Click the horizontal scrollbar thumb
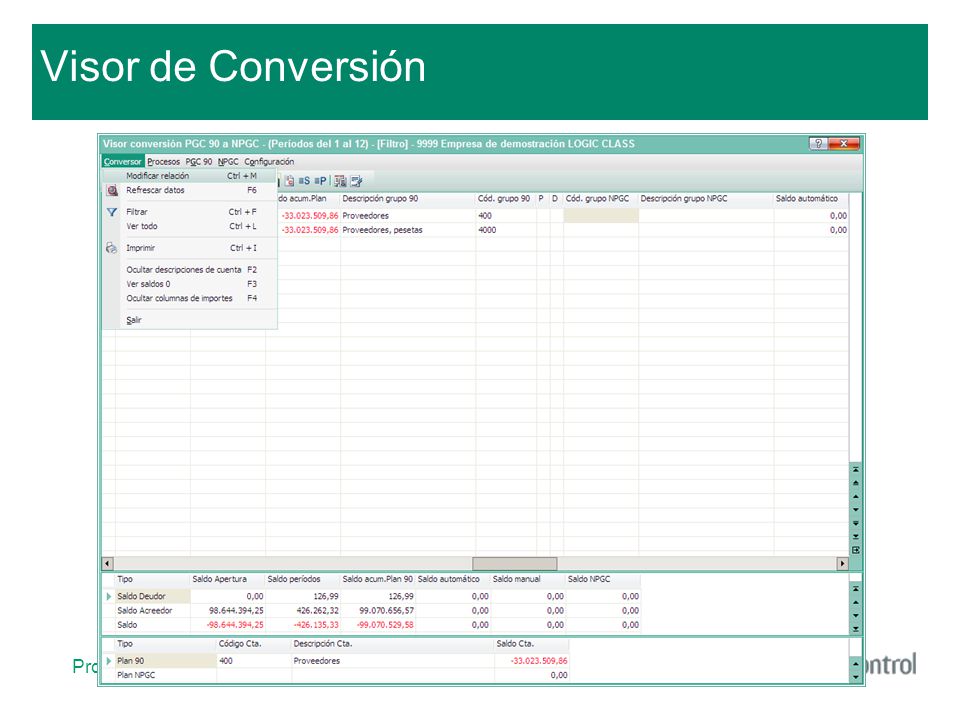 coord(514,563)
